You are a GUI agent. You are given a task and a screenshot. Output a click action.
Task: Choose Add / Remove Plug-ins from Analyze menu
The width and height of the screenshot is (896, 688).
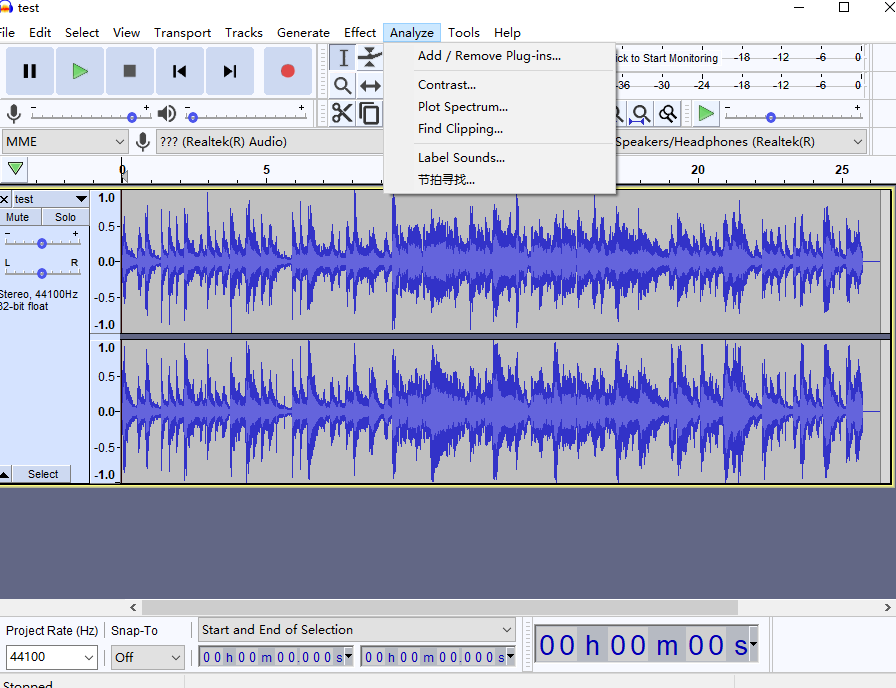pos(499,56)
